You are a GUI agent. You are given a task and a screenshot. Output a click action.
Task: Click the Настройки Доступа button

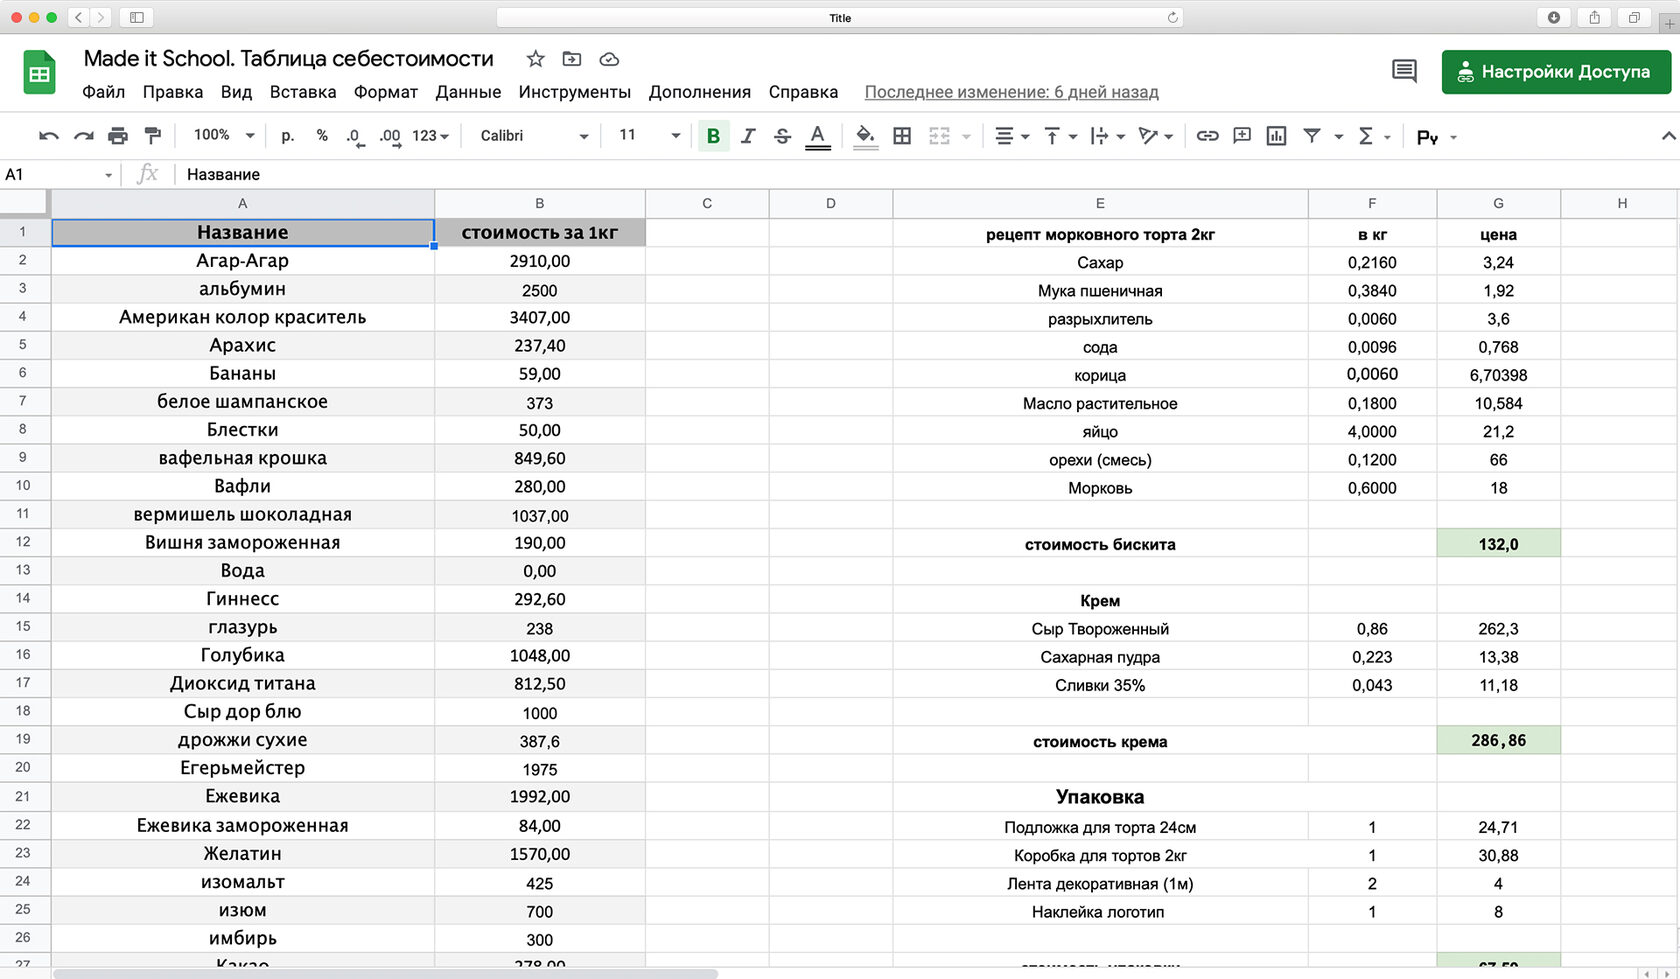coord(1555,72)
